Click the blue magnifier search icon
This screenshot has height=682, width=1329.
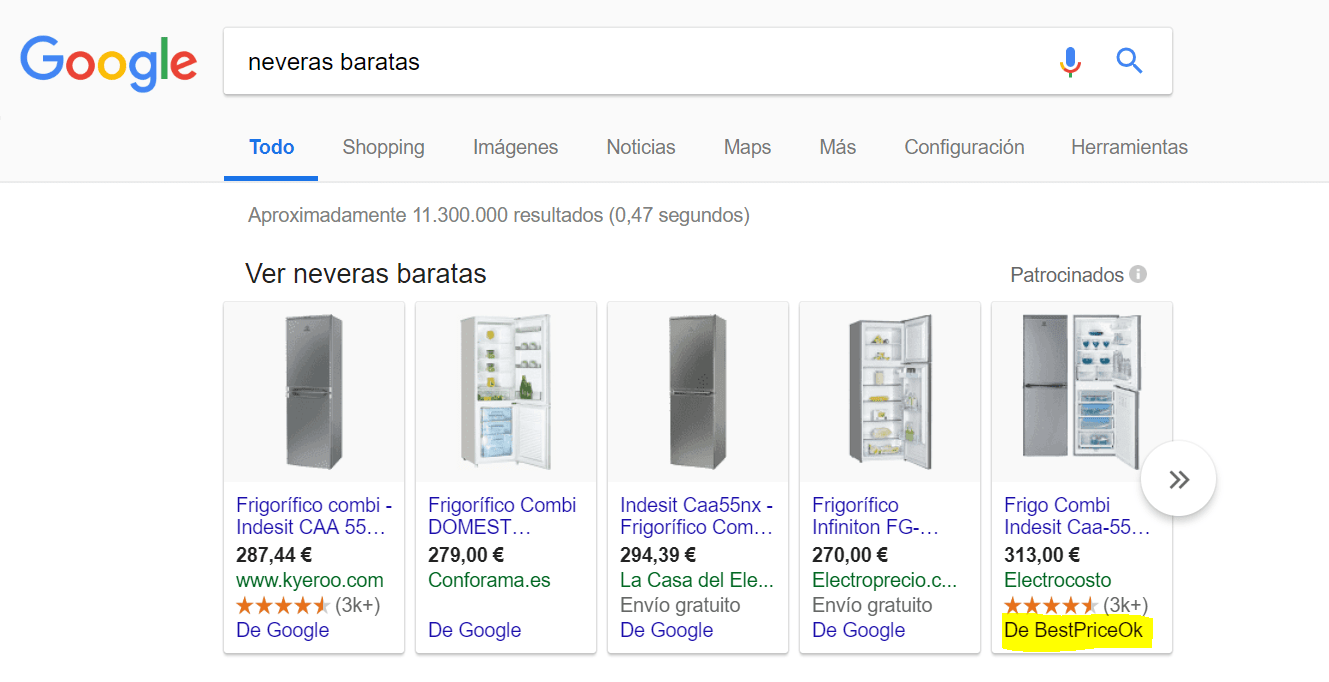(x=1129, y=61)
